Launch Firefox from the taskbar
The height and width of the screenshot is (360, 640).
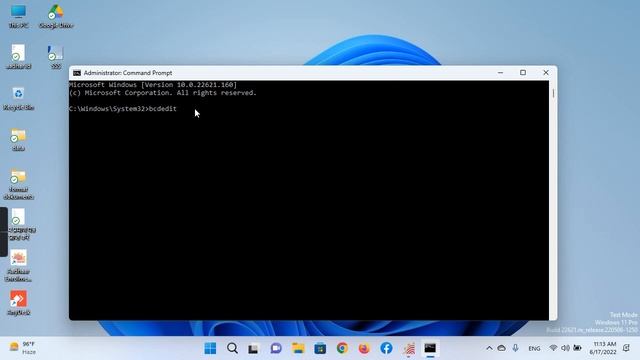click(x=364, y=348)
